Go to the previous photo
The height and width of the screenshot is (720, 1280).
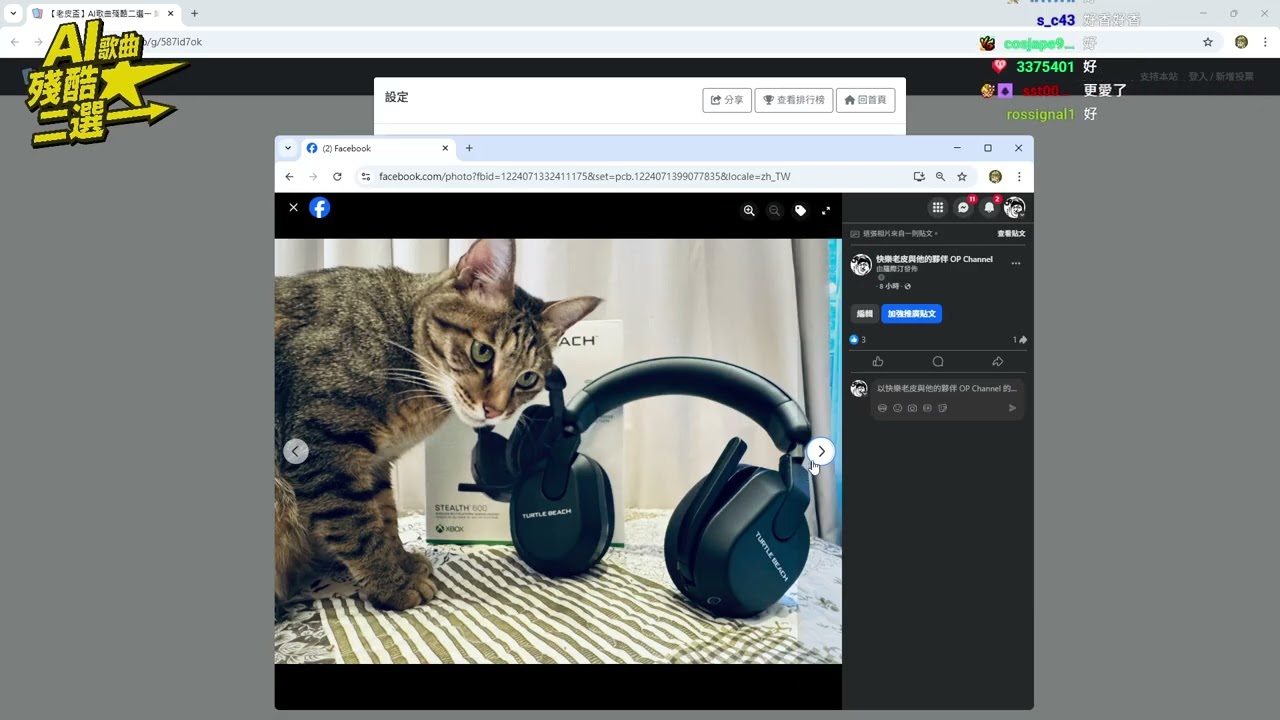[x=296, y=451]
